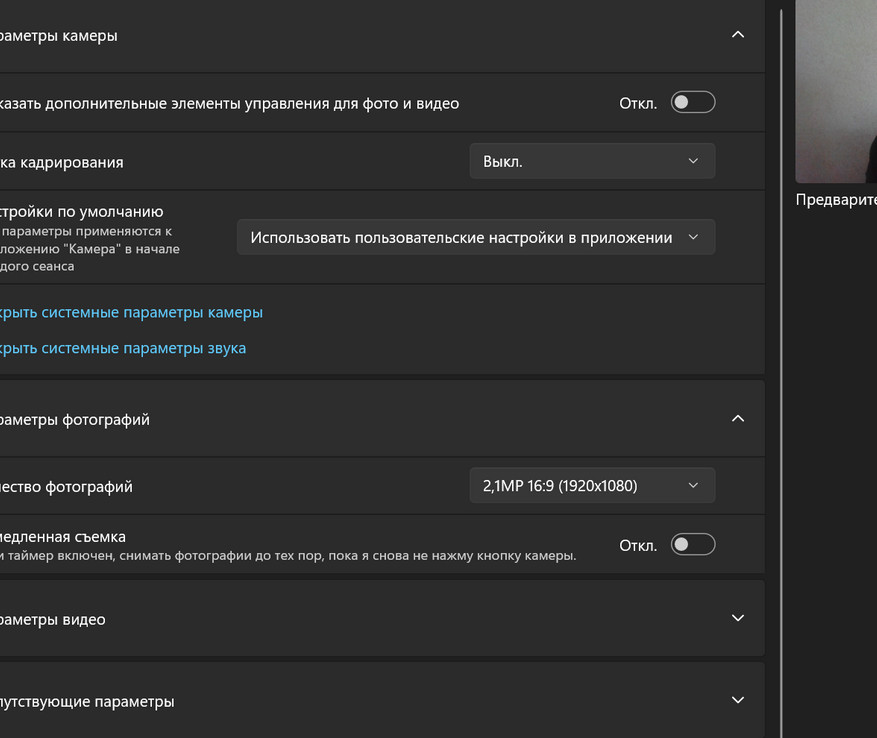Click the photo parameters section header text
The width and height of the screenshot is (877, 738).
[x=75, y=420]
